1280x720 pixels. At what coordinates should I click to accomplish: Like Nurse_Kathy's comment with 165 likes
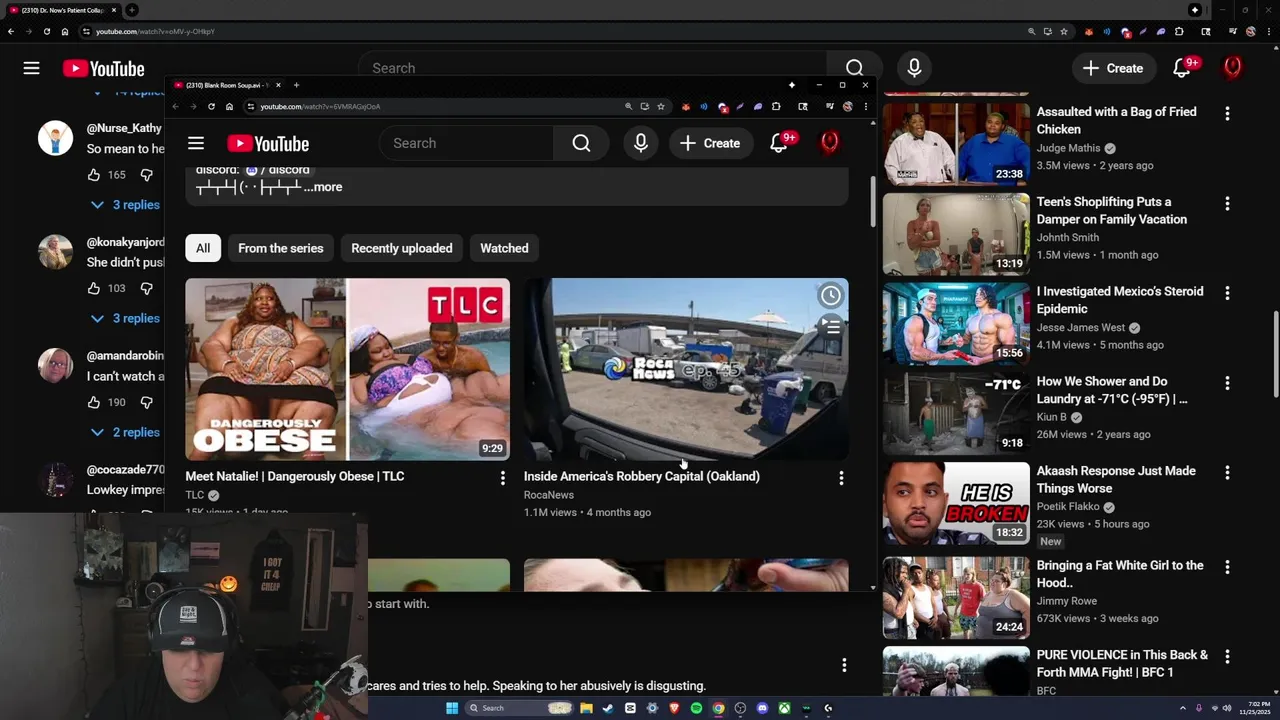click(x=94, y=174)
